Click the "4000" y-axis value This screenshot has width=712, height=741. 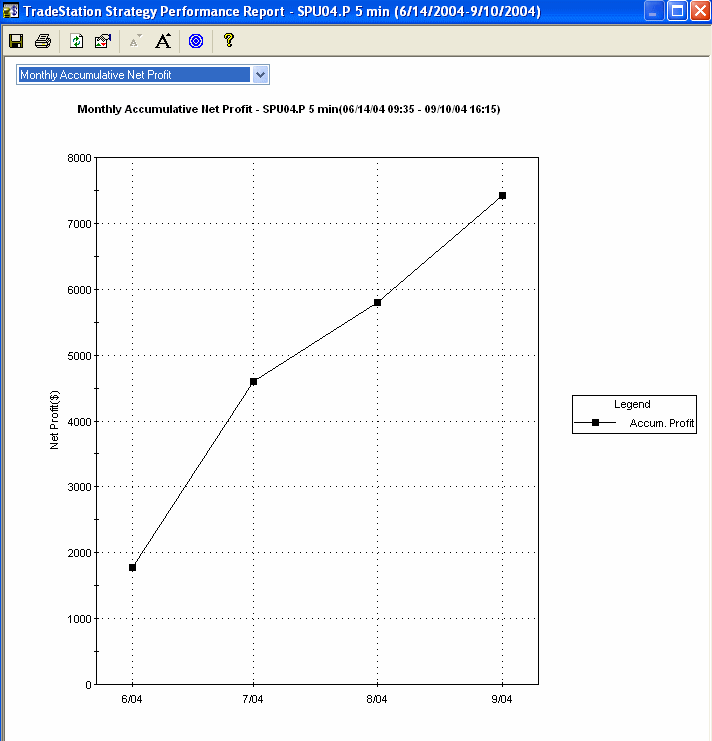point(79,422)
